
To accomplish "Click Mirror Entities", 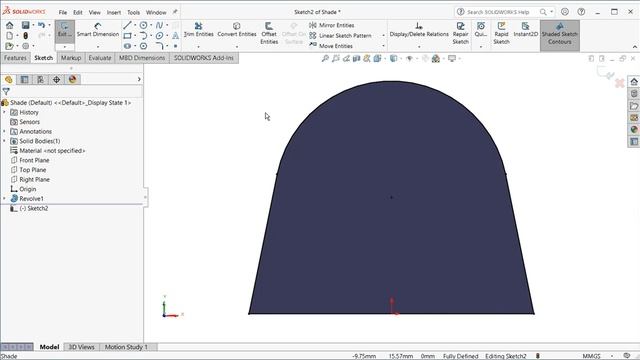I will click(332, 25).
